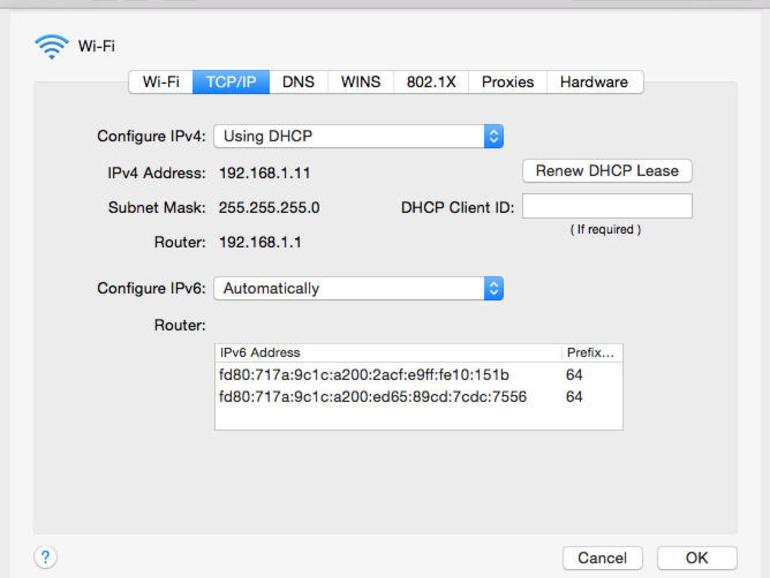This screenshot has width=770, height=578.
Task: Open the WINS tab
Action: point(361,82)
